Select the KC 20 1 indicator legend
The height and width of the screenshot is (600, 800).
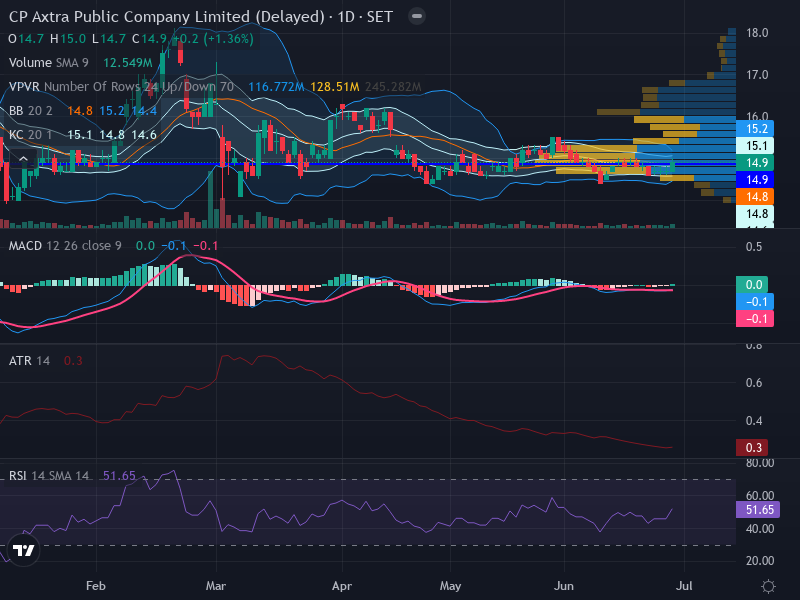[x=31, y=135]
